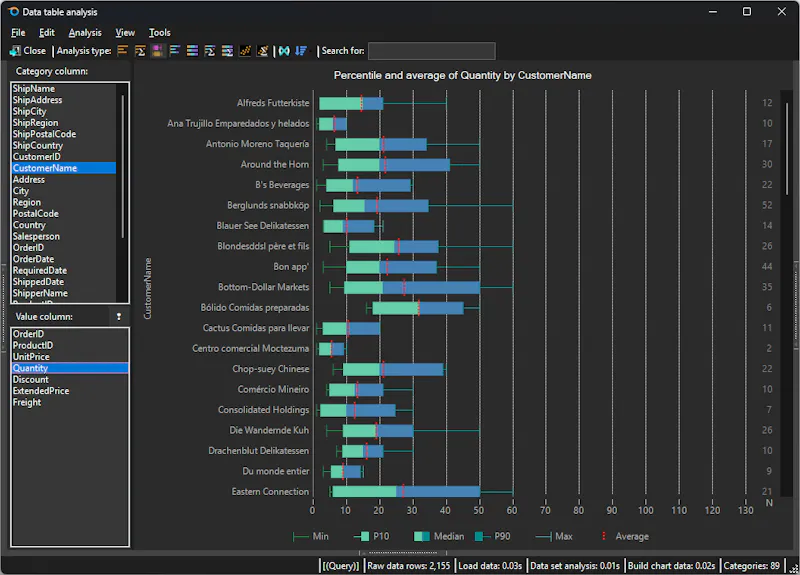Click the cyan swap columns toolbar icon

(284, 51)
